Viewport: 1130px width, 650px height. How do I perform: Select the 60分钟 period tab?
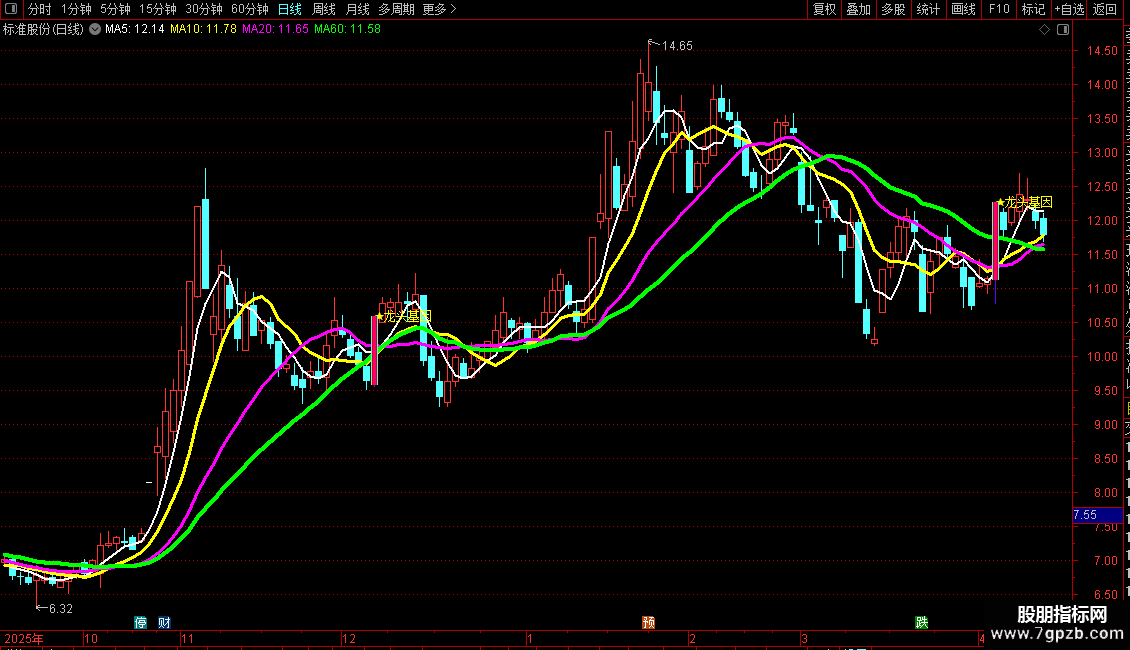[x=249, y=9]
